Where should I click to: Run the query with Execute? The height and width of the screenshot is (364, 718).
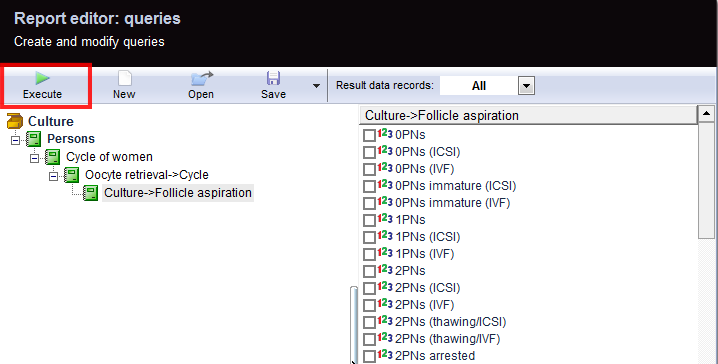pyautogui.click(x=43, y=86)
